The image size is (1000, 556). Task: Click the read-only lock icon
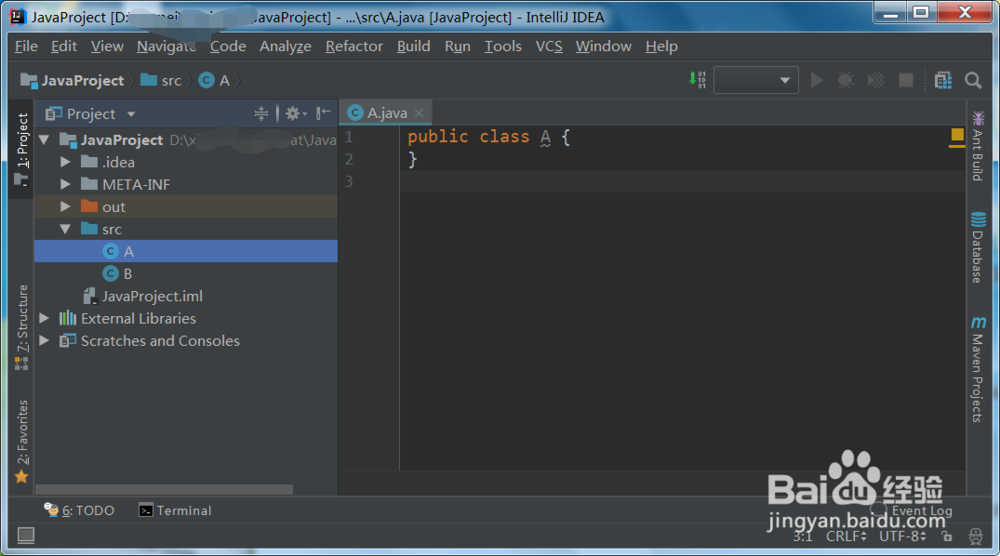click(947, 536)
